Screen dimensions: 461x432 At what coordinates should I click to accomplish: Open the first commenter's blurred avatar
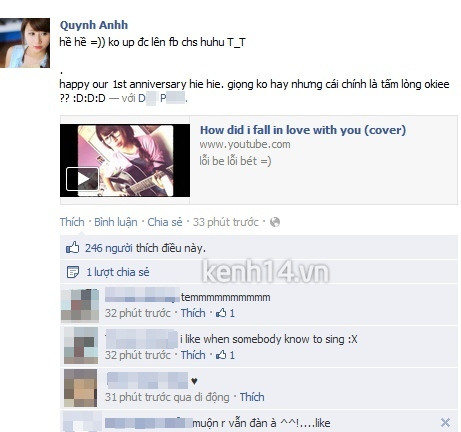(80, 306)
